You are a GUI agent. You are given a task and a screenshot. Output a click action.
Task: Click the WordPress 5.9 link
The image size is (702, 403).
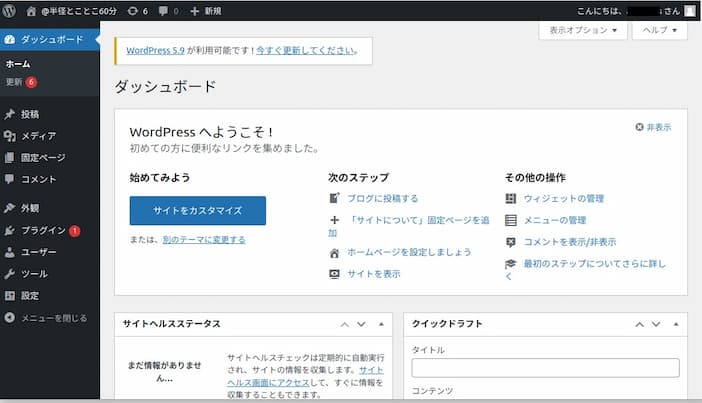[155, 51]
